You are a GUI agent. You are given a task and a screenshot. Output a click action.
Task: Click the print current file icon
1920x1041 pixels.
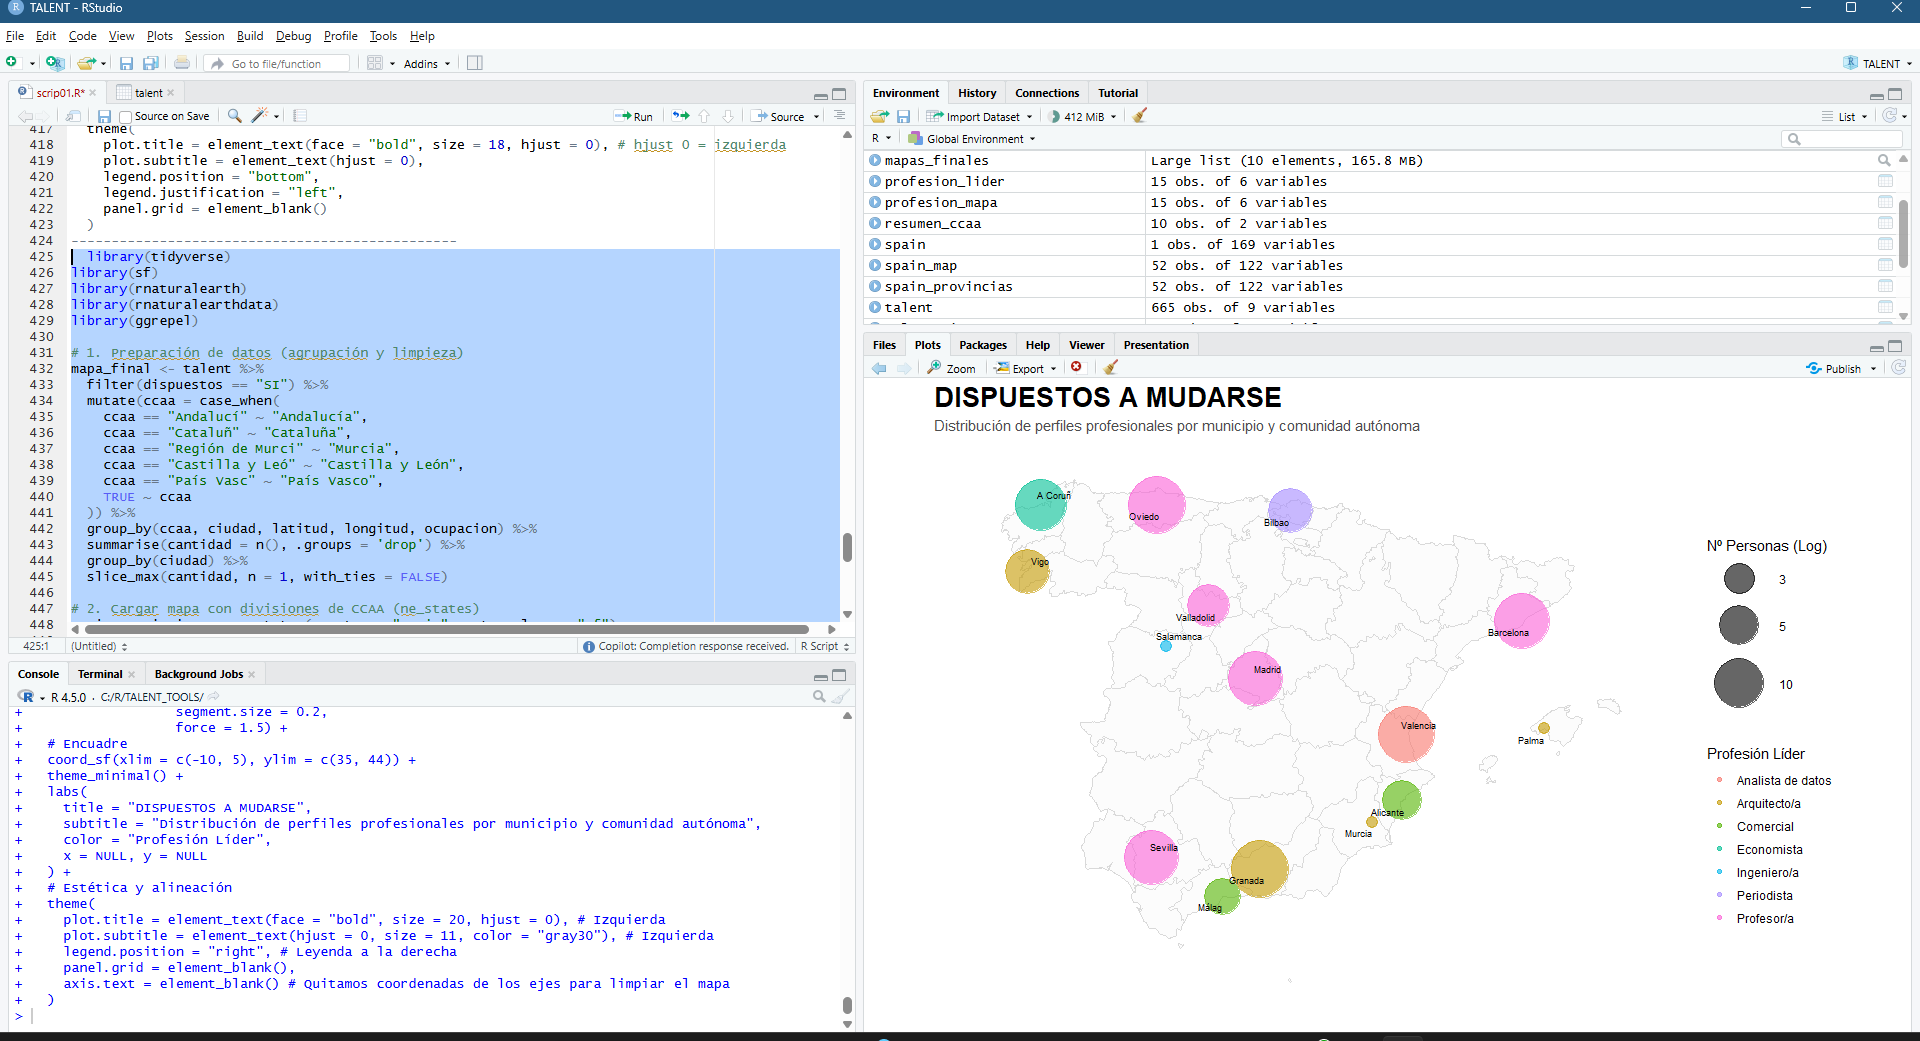pyautogui.click(x=182, y=63)
